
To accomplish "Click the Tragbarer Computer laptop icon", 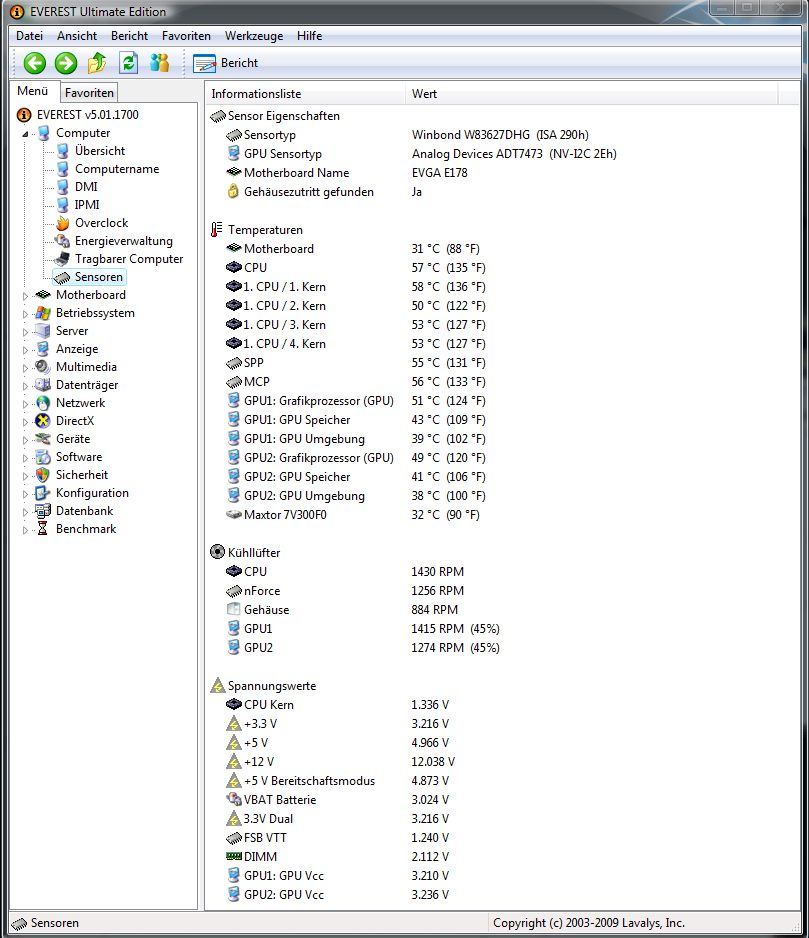I will click(62, 259).
